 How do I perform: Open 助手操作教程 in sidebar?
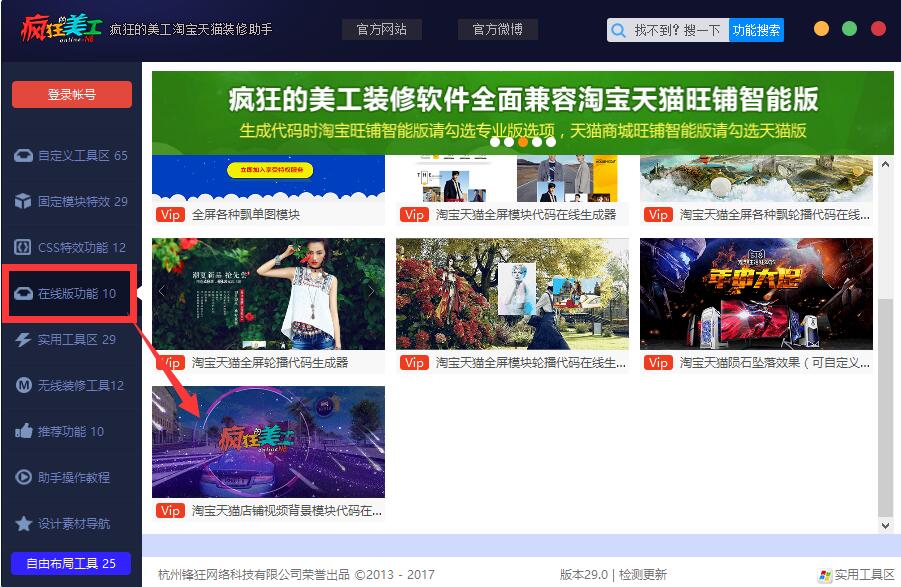[x=71, y=477]
